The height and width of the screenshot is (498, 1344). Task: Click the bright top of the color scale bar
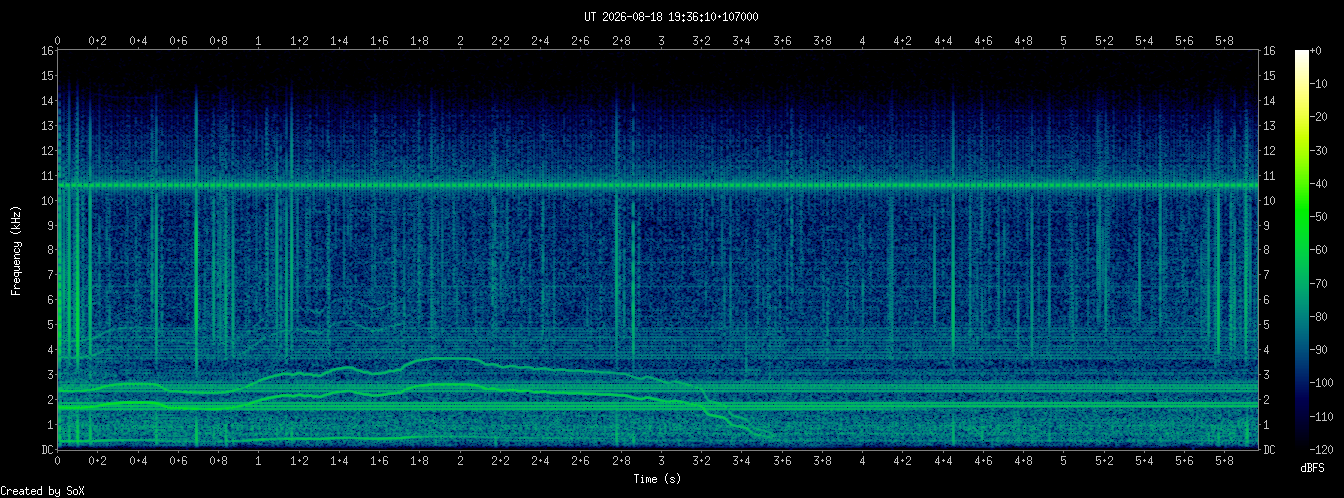pos(1302,56)
